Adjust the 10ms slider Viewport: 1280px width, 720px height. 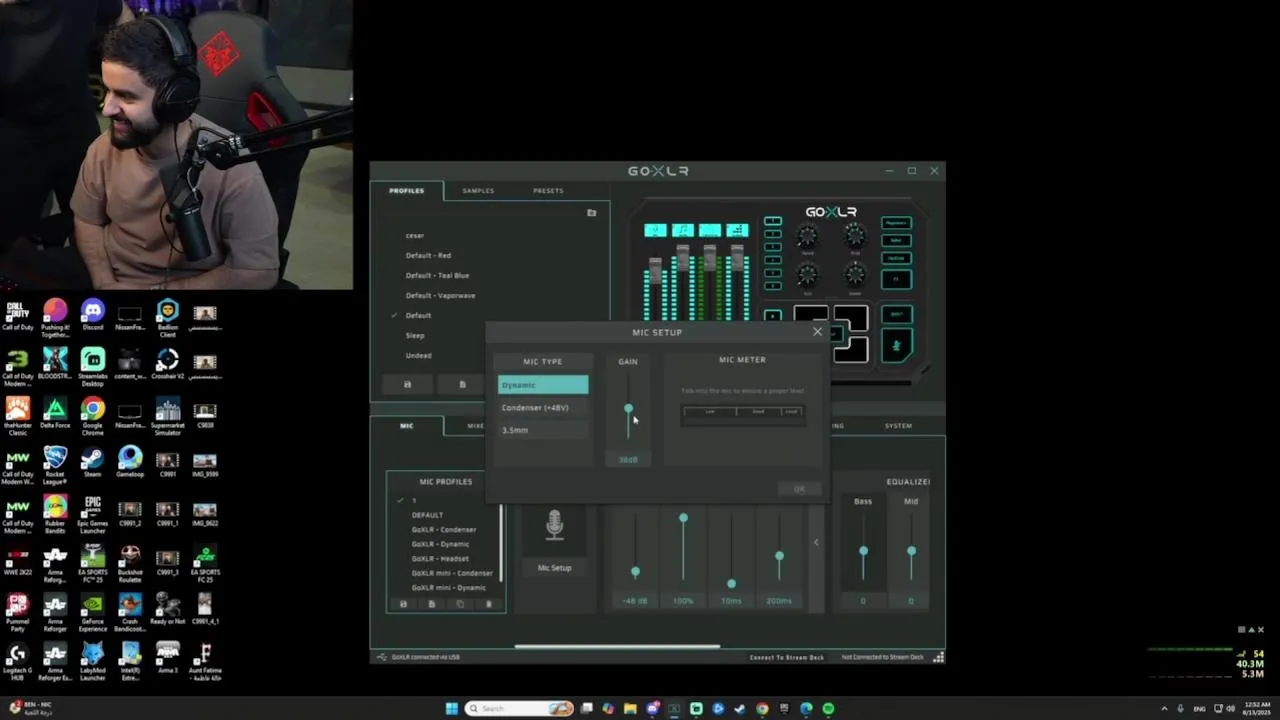(731, 584)
